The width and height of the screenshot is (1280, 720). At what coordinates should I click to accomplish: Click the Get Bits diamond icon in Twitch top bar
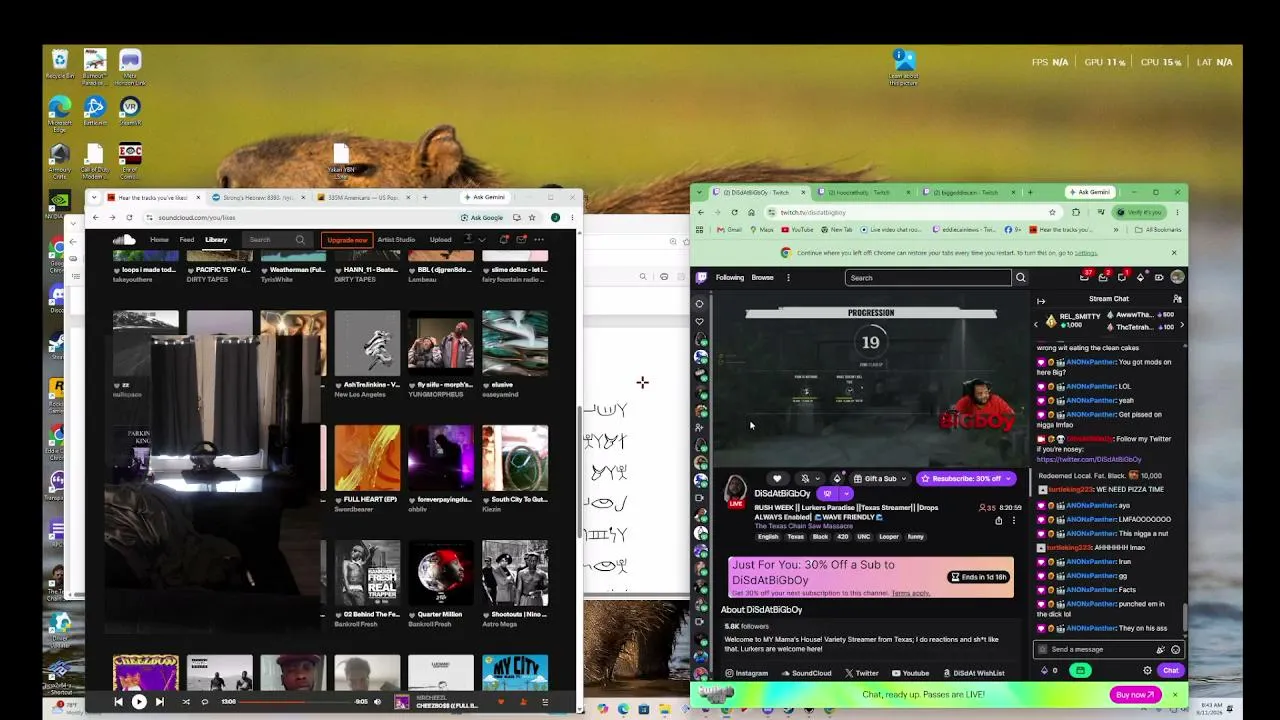pyautogui.click(x=1141, y=278)
